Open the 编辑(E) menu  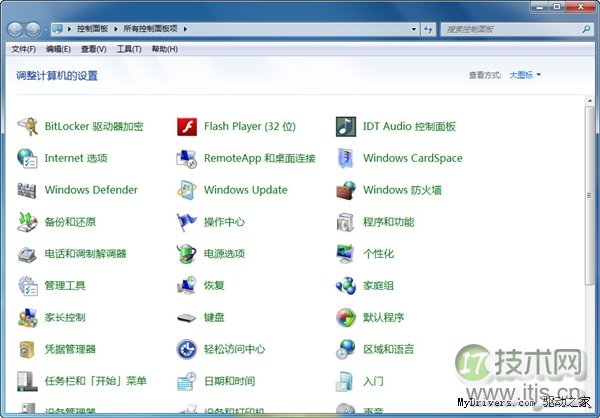pyautogui.click(x=58, y=49)
